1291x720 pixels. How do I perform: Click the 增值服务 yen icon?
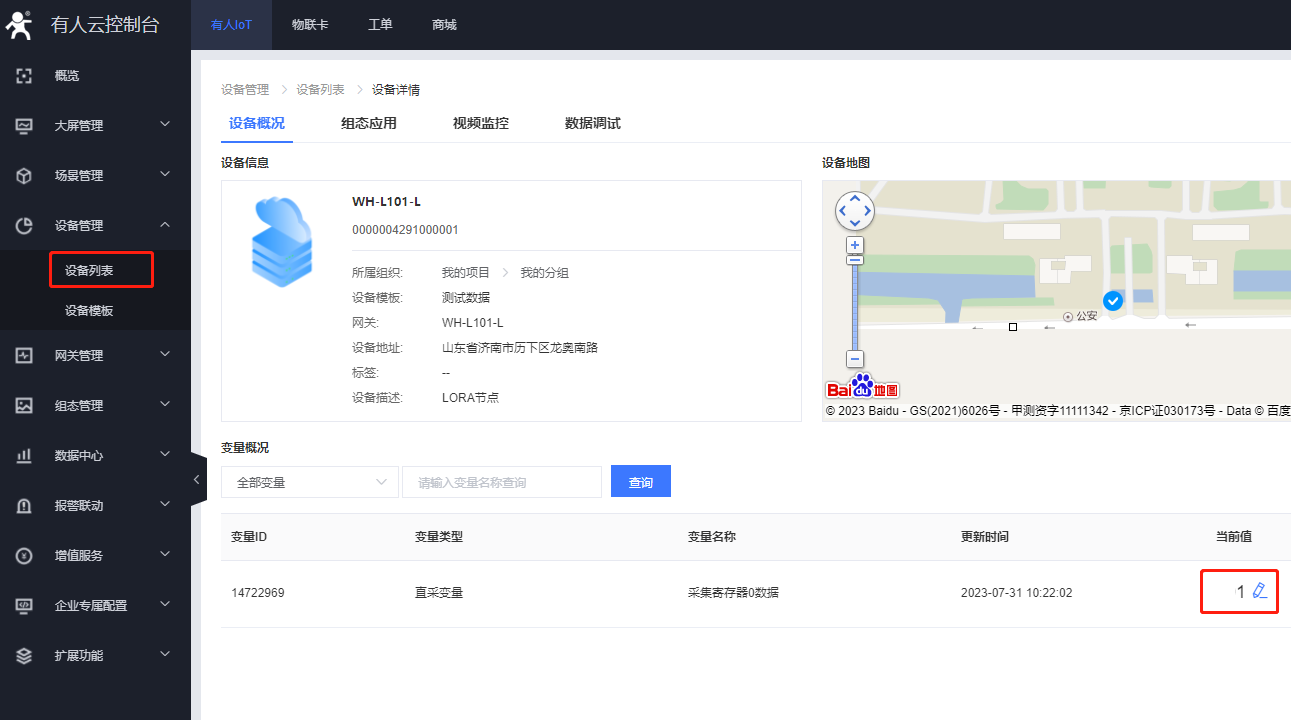click(x=25, y=555)
